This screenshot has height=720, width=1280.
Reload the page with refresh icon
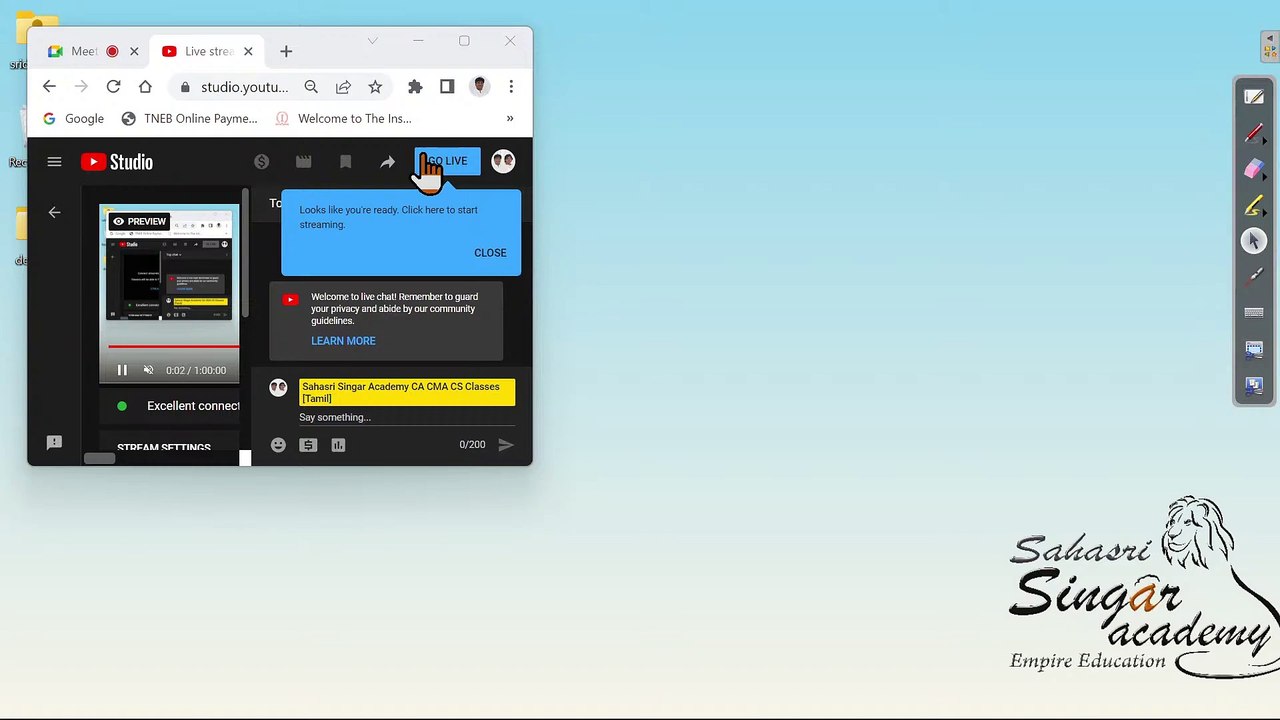pyautogui.click(x=113, y=87)
